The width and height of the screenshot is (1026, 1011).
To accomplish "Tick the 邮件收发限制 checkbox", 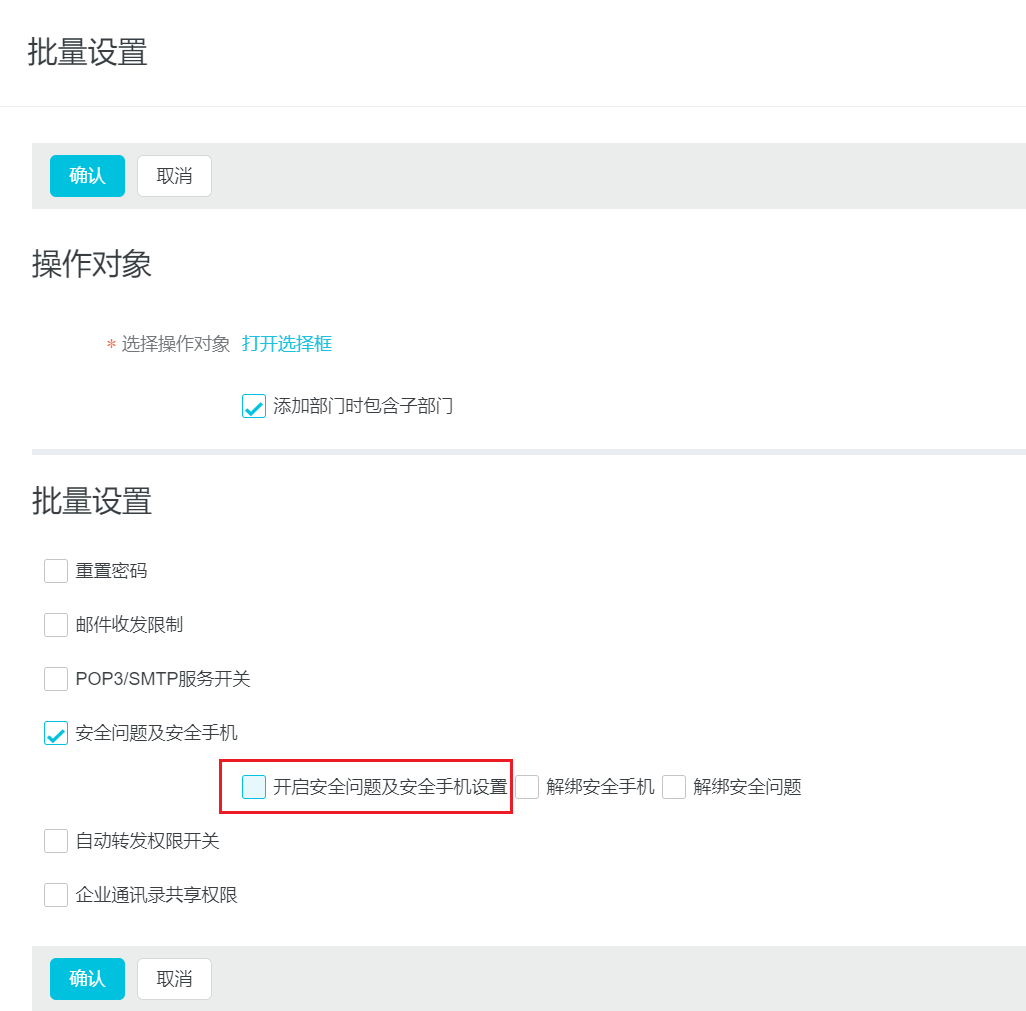I will click(x=56, y=625).
